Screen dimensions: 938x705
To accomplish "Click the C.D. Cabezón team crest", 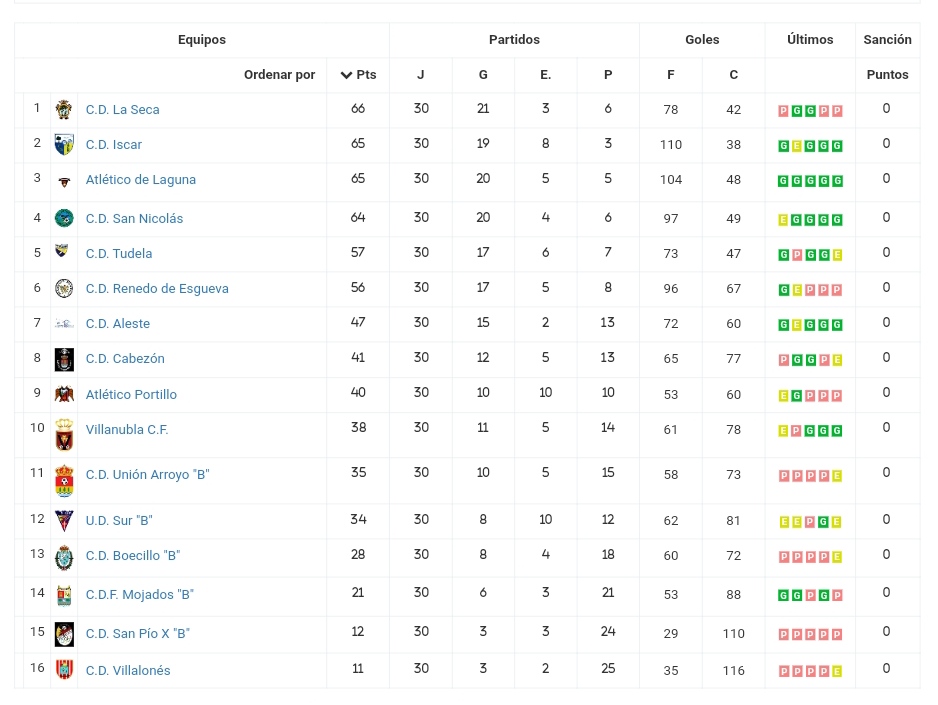I will pyautogui.click(x=64, y=359).
